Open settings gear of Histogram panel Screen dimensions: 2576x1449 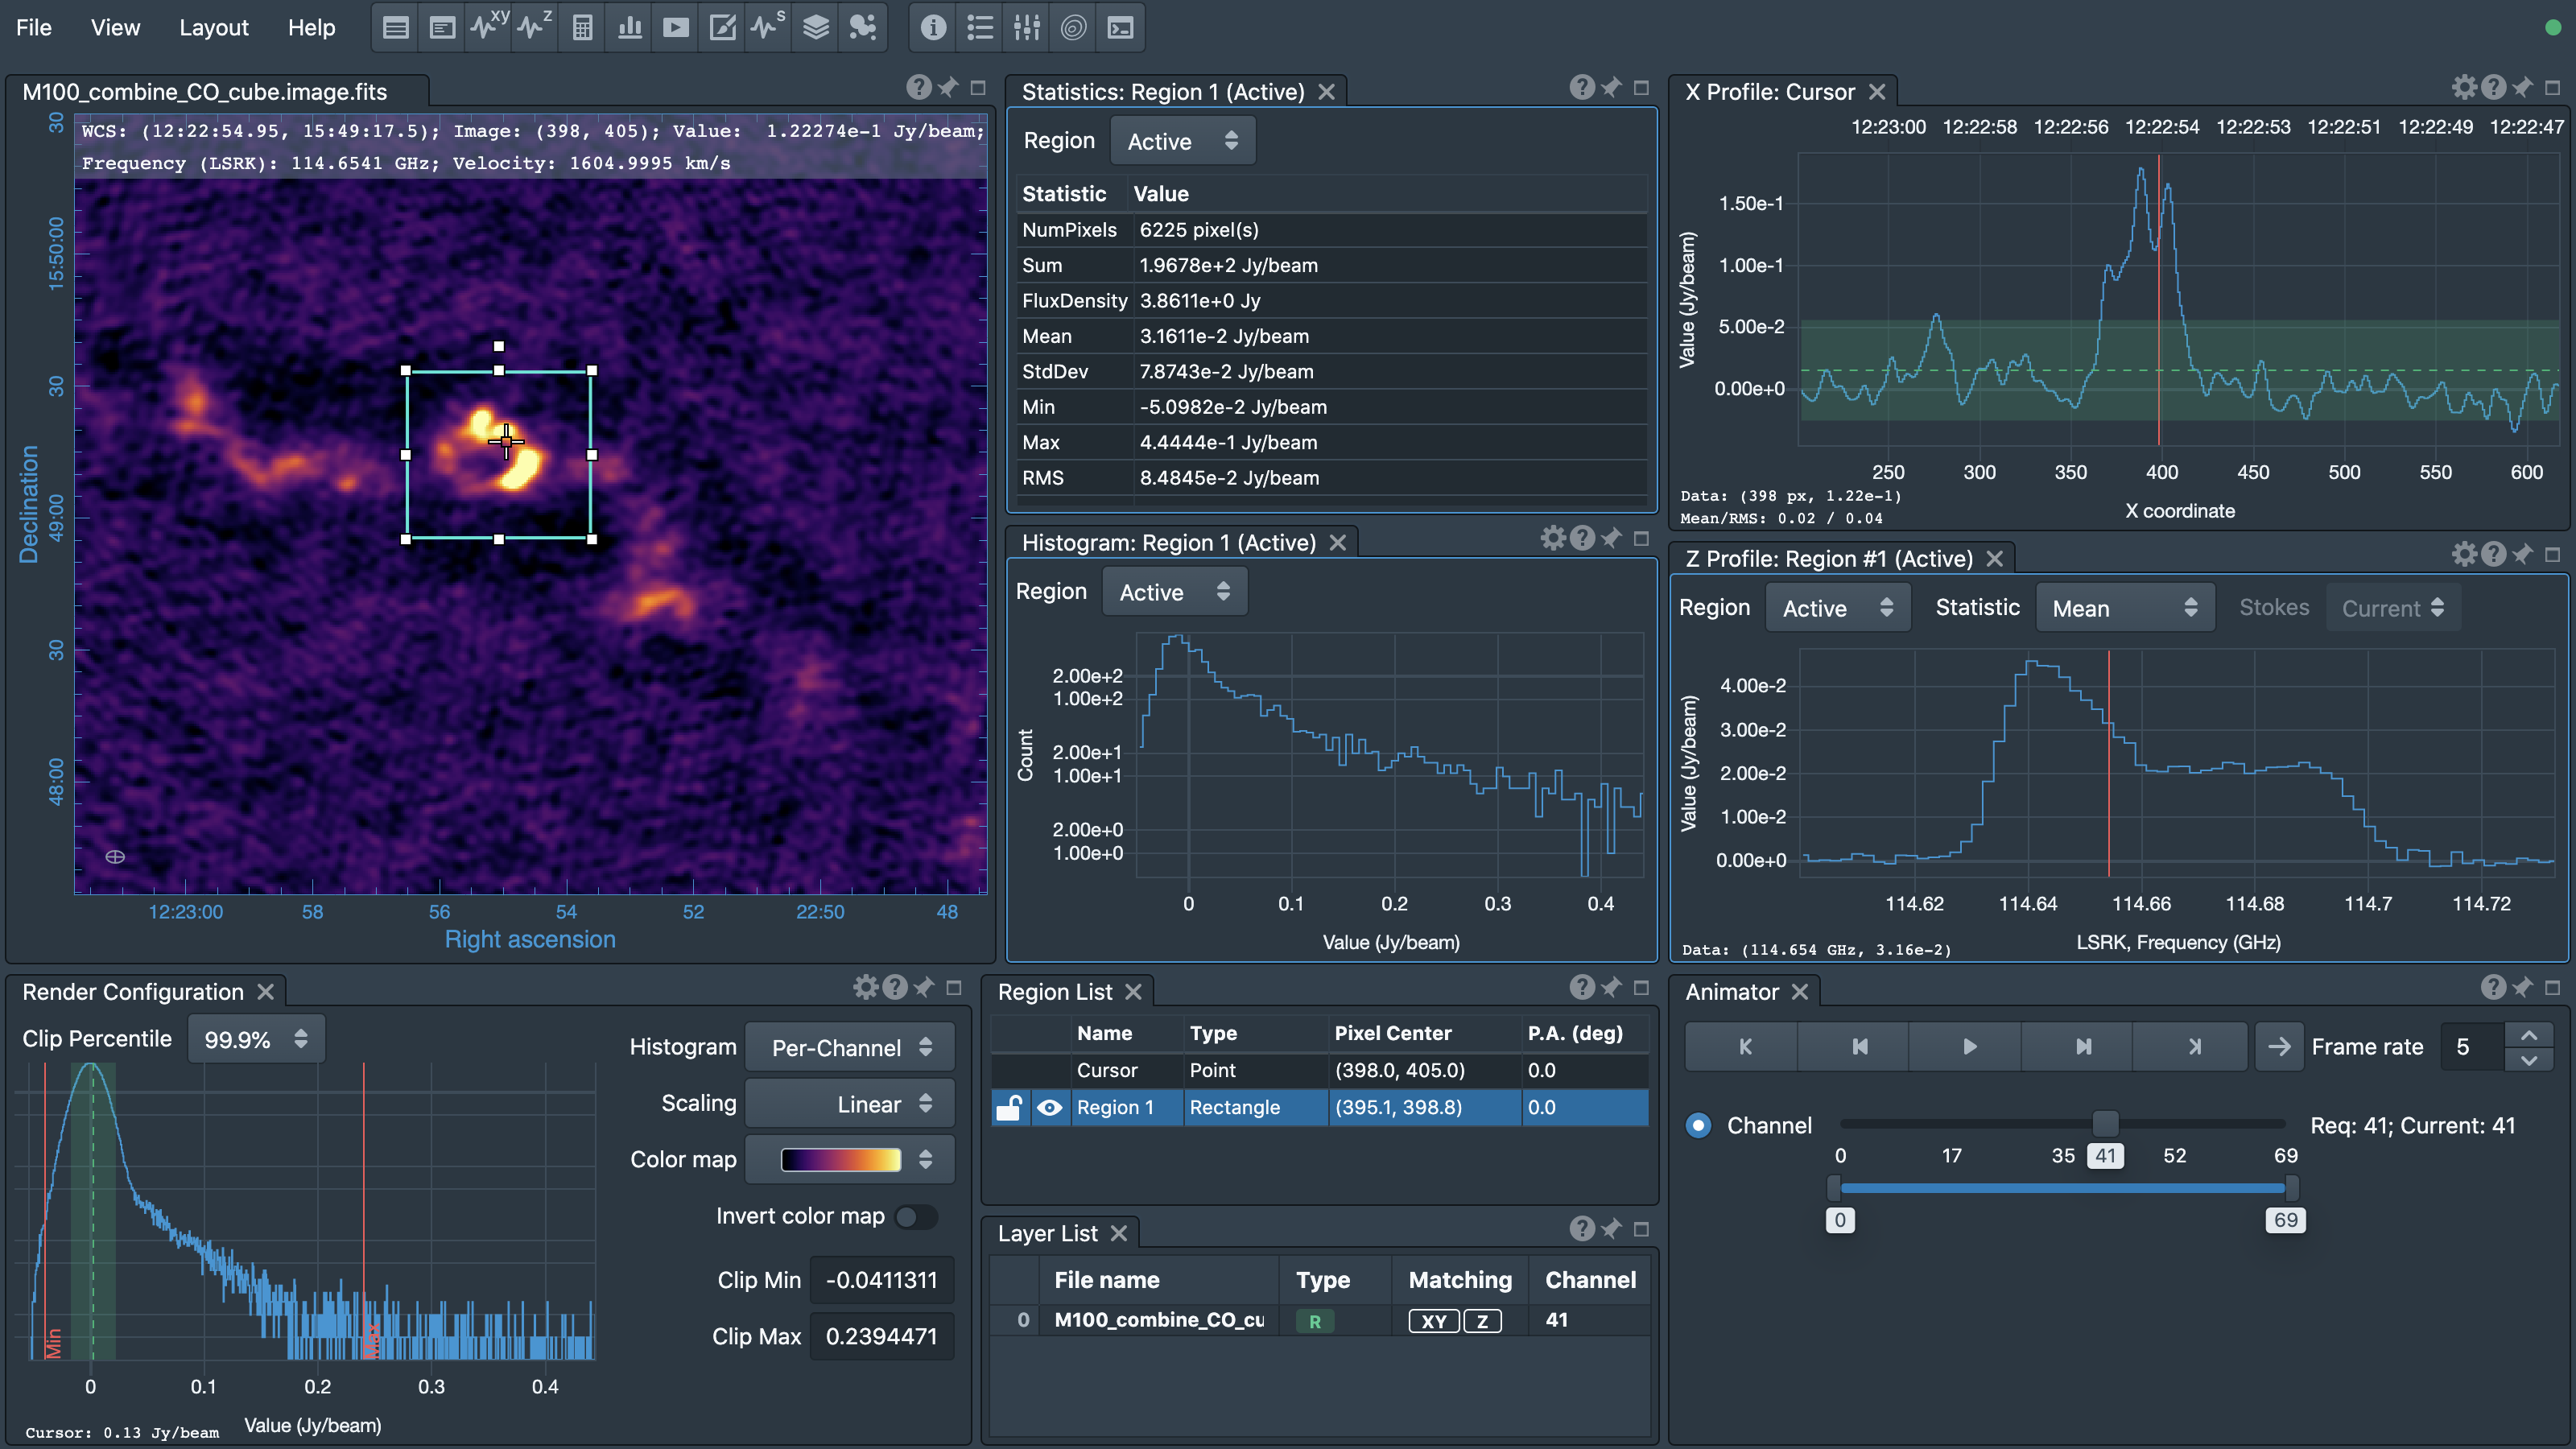1552,538
